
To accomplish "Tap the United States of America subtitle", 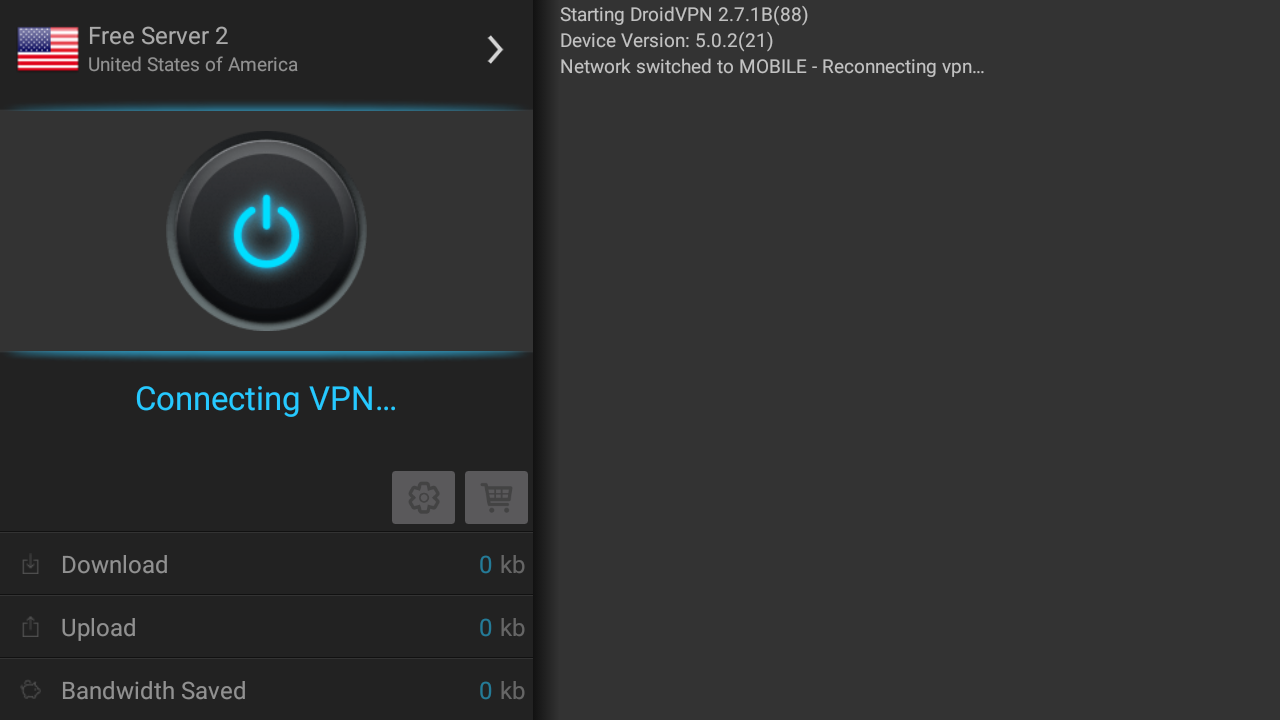I will point(193,65).
